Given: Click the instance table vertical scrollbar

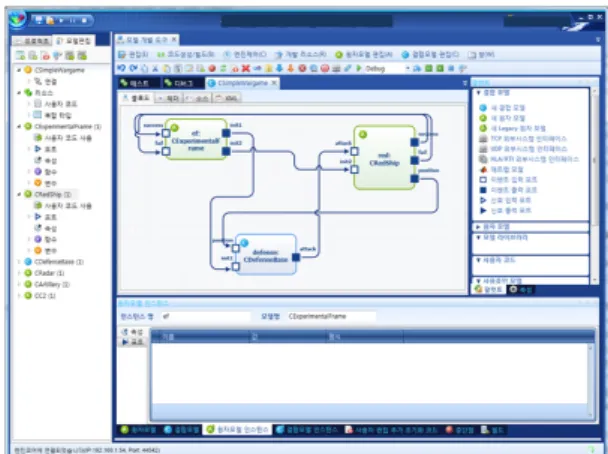Looking at the screenshot, I should coord(591,381).
